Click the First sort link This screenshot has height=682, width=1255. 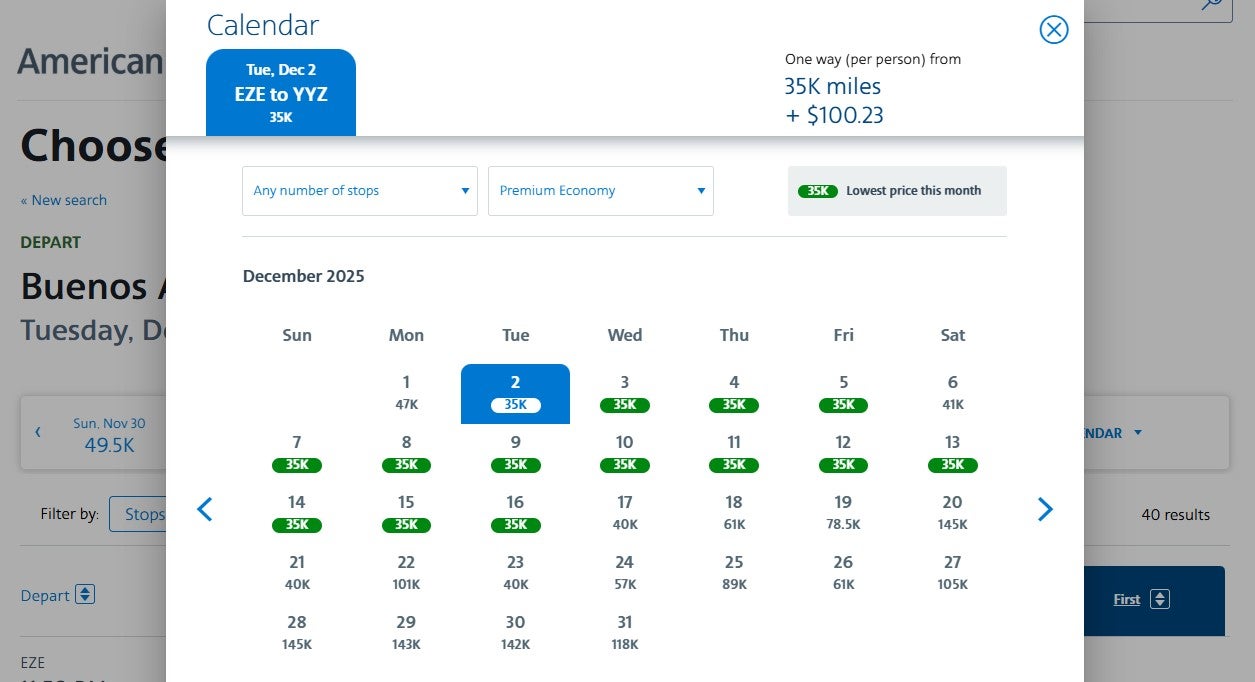tap(1127, 598)
